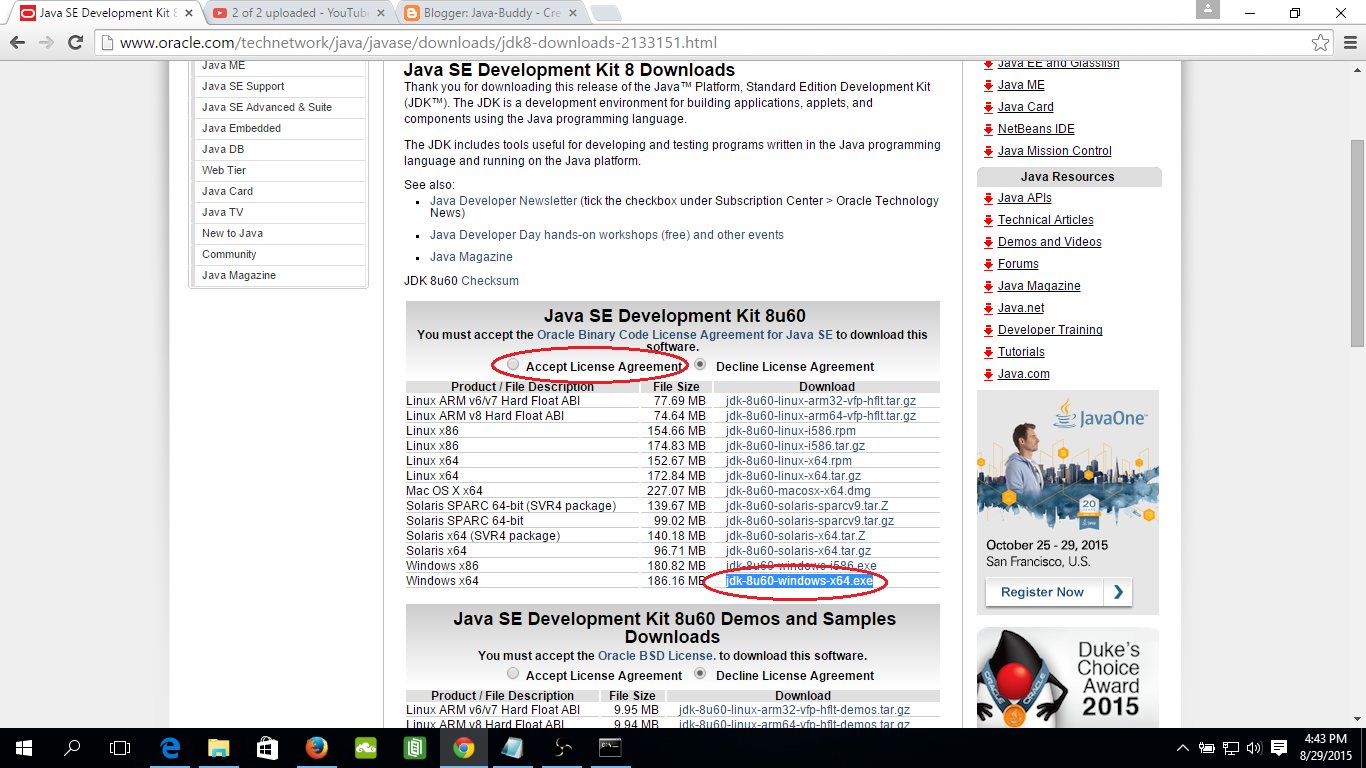Viewport: 1366px width, 768px height.
Task: Switch to Firefox on the taskbar
Action: (x=316, y=747)
